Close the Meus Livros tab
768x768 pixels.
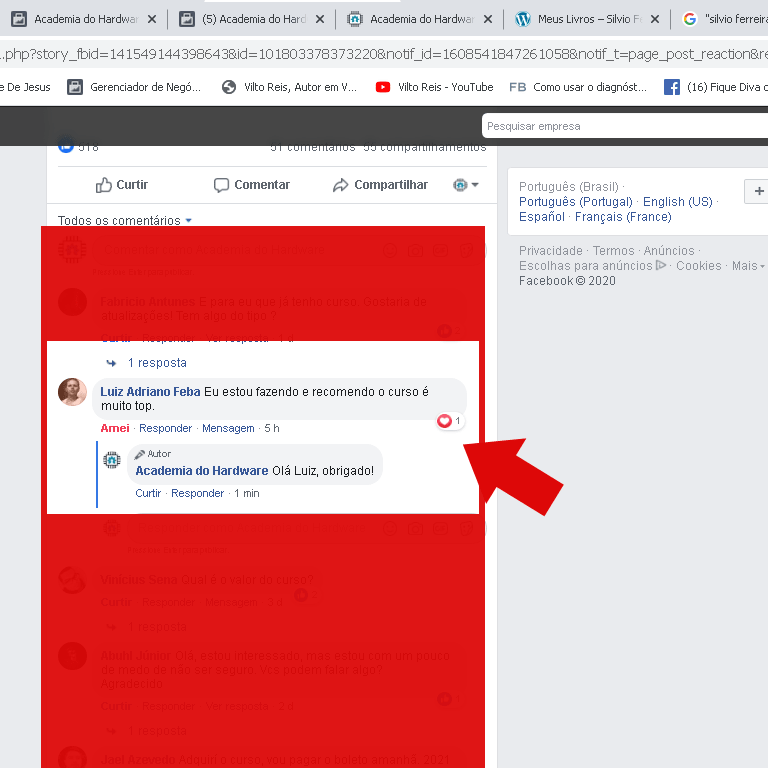655,19
